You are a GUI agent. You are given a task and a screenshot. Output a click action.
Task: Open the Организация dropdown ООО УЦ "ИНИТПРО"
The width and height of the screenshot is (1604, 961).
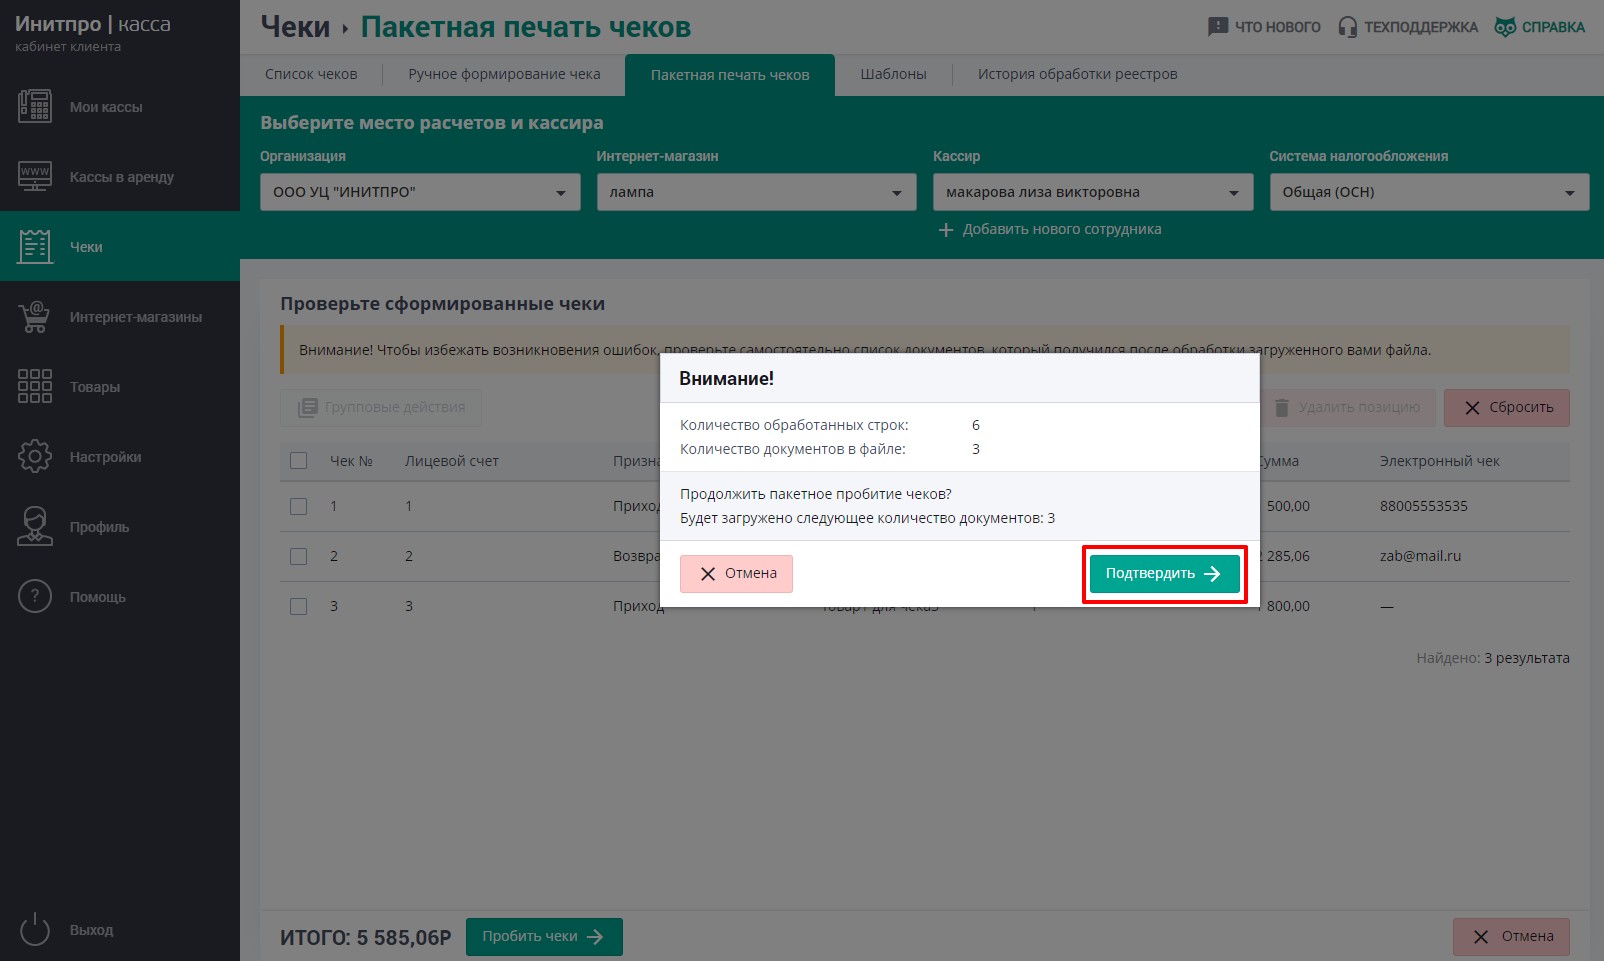coord(420,192)
